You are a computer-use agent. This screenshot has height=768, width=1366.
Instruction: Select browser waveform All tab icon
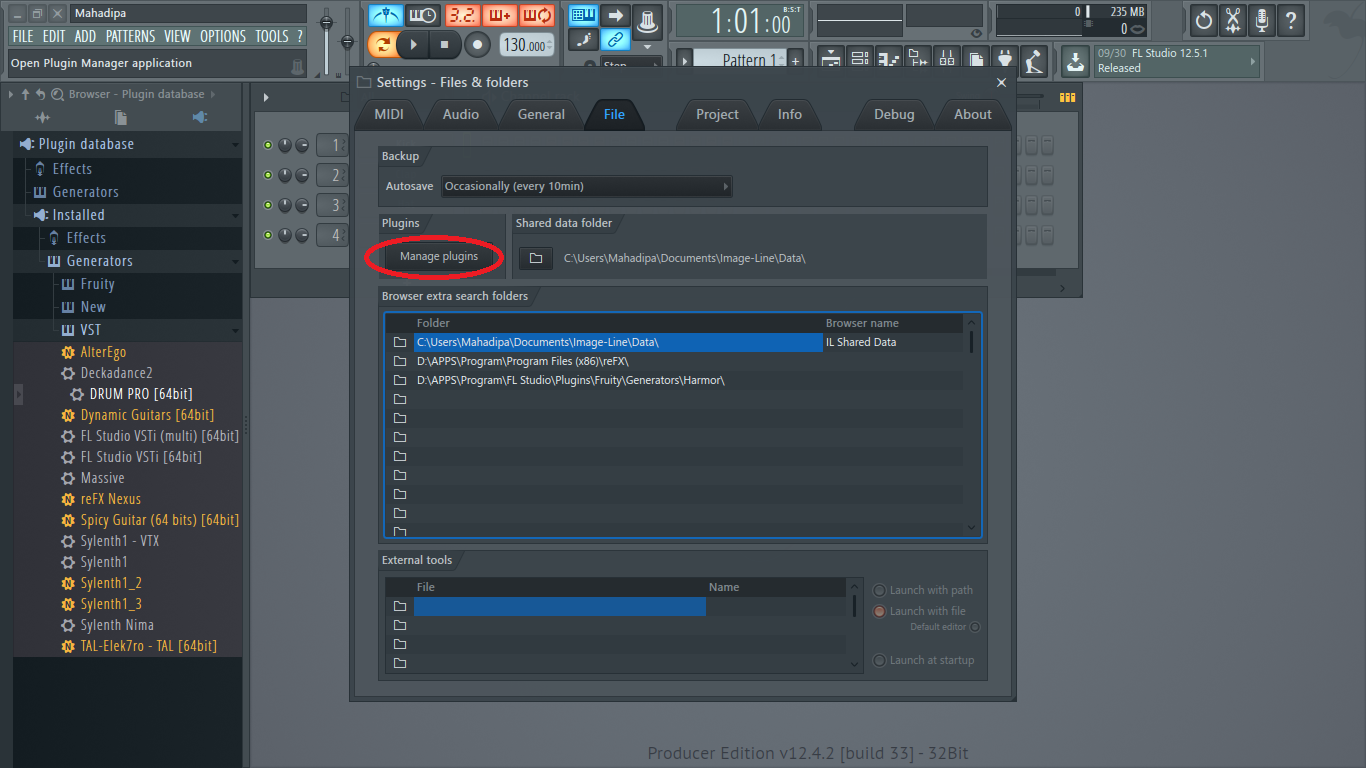(42, 118)
